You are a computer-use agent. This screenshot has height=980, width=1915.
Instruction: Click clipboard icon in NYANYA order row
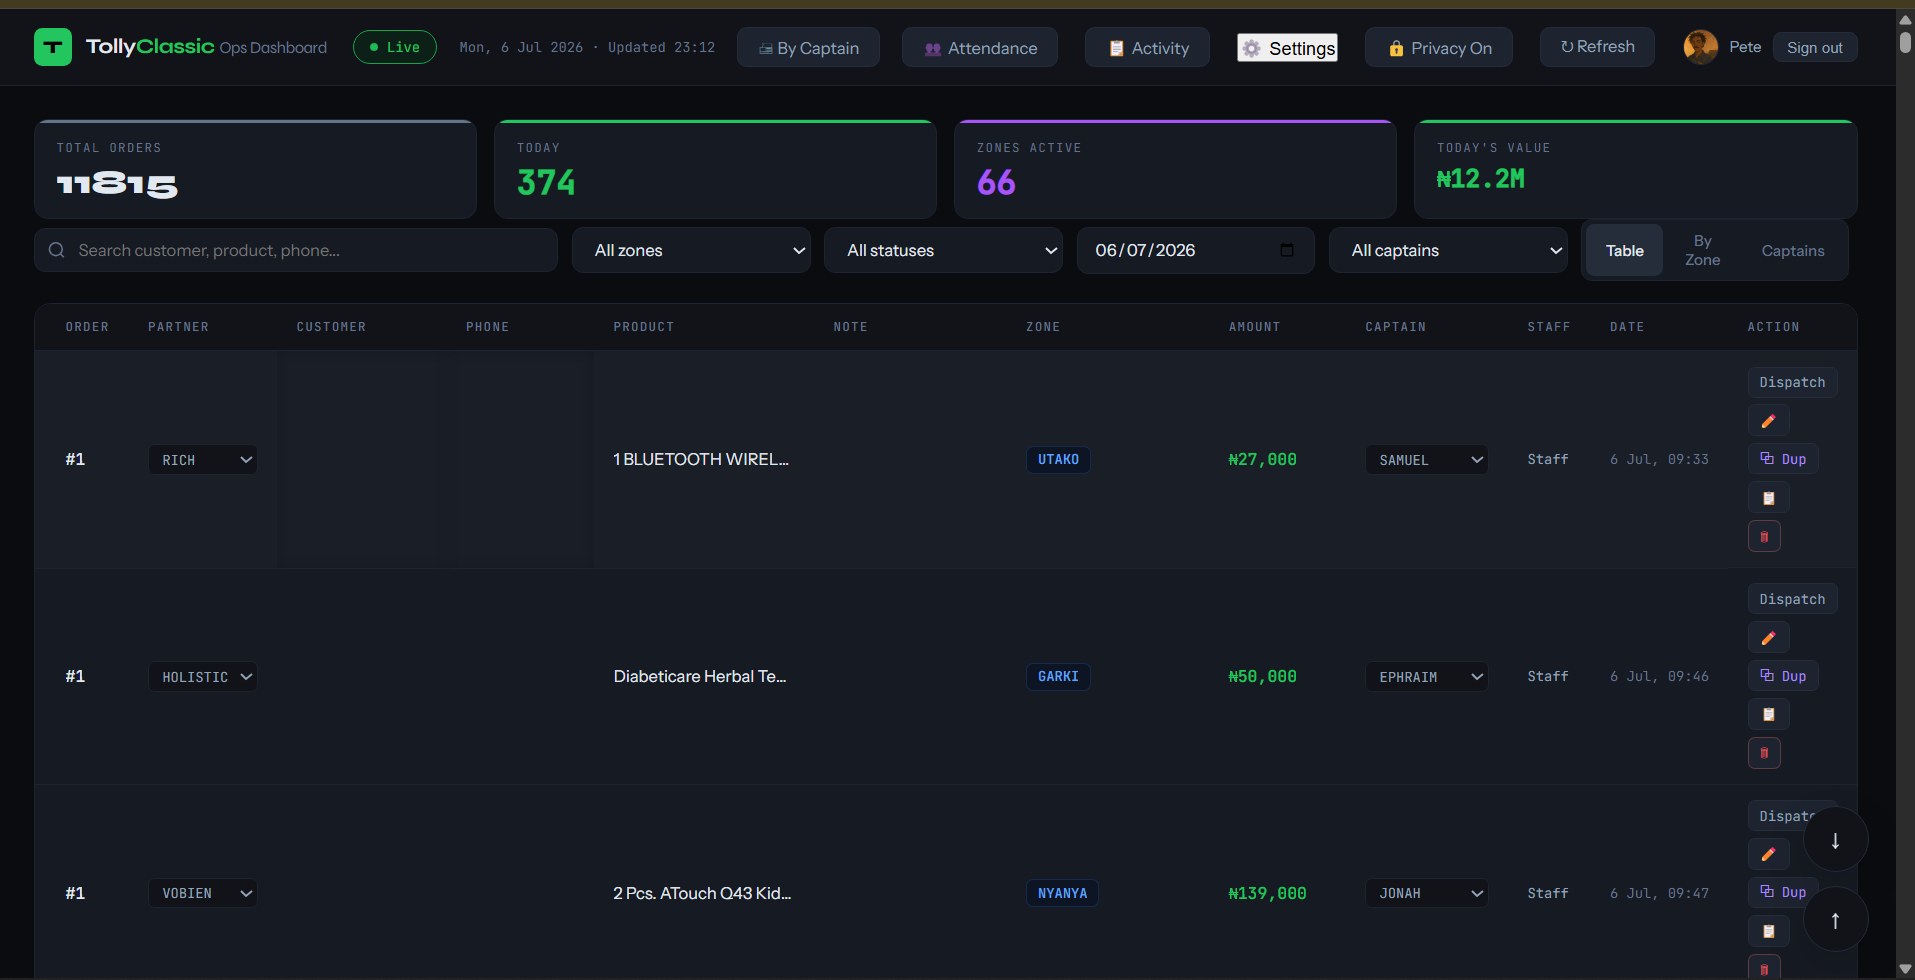pyautogui.click(x=1768, y=931)
